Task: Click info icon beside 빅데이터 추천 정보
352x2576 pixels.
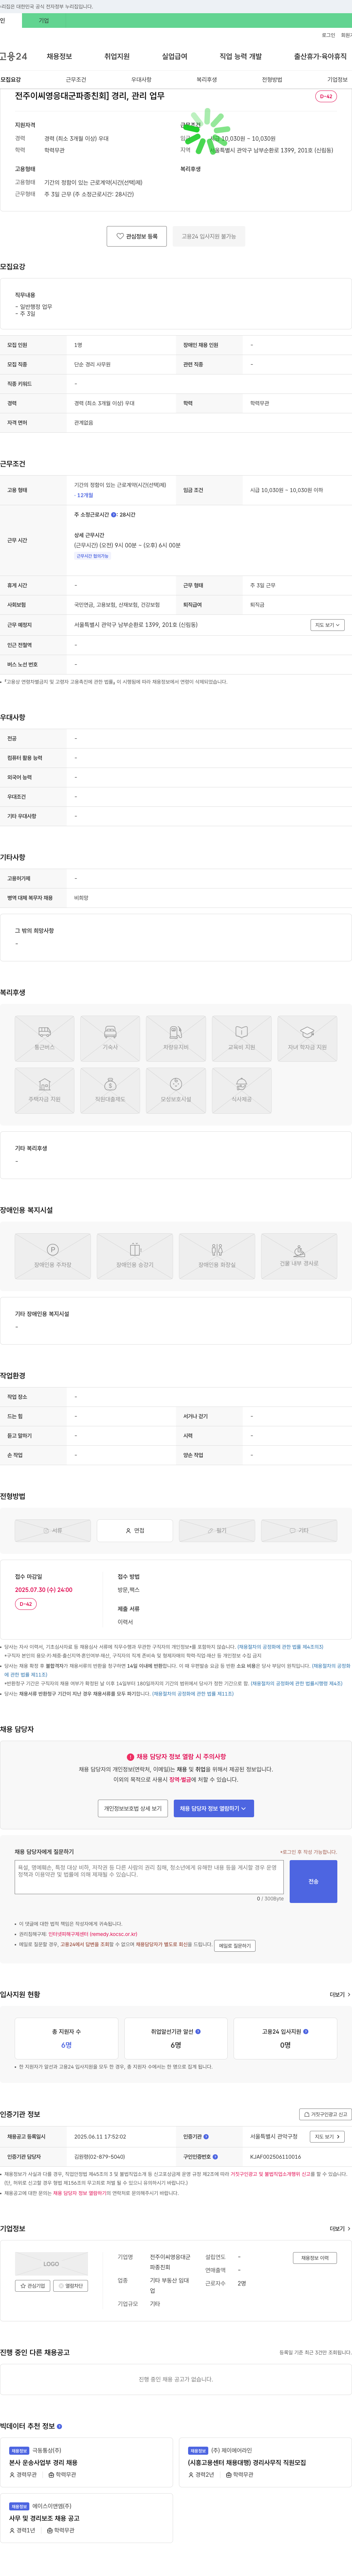Action: click(x=59, y=2427)
